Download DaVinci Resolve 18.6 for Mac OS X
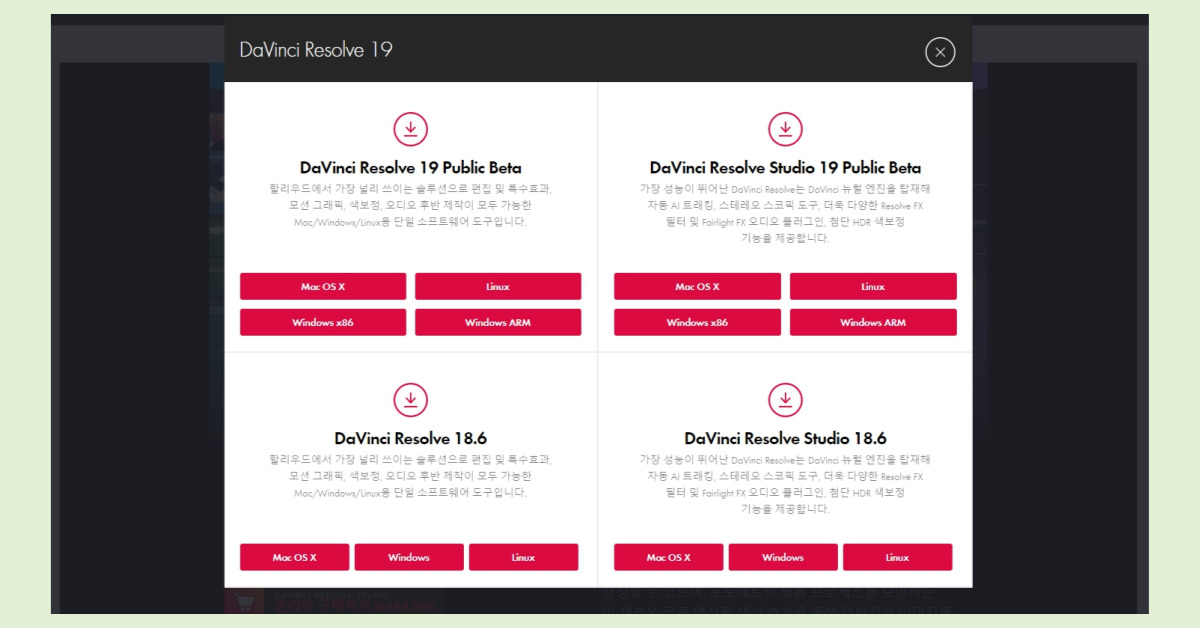Screen dimensions: 1200x628 pos(295,557)
